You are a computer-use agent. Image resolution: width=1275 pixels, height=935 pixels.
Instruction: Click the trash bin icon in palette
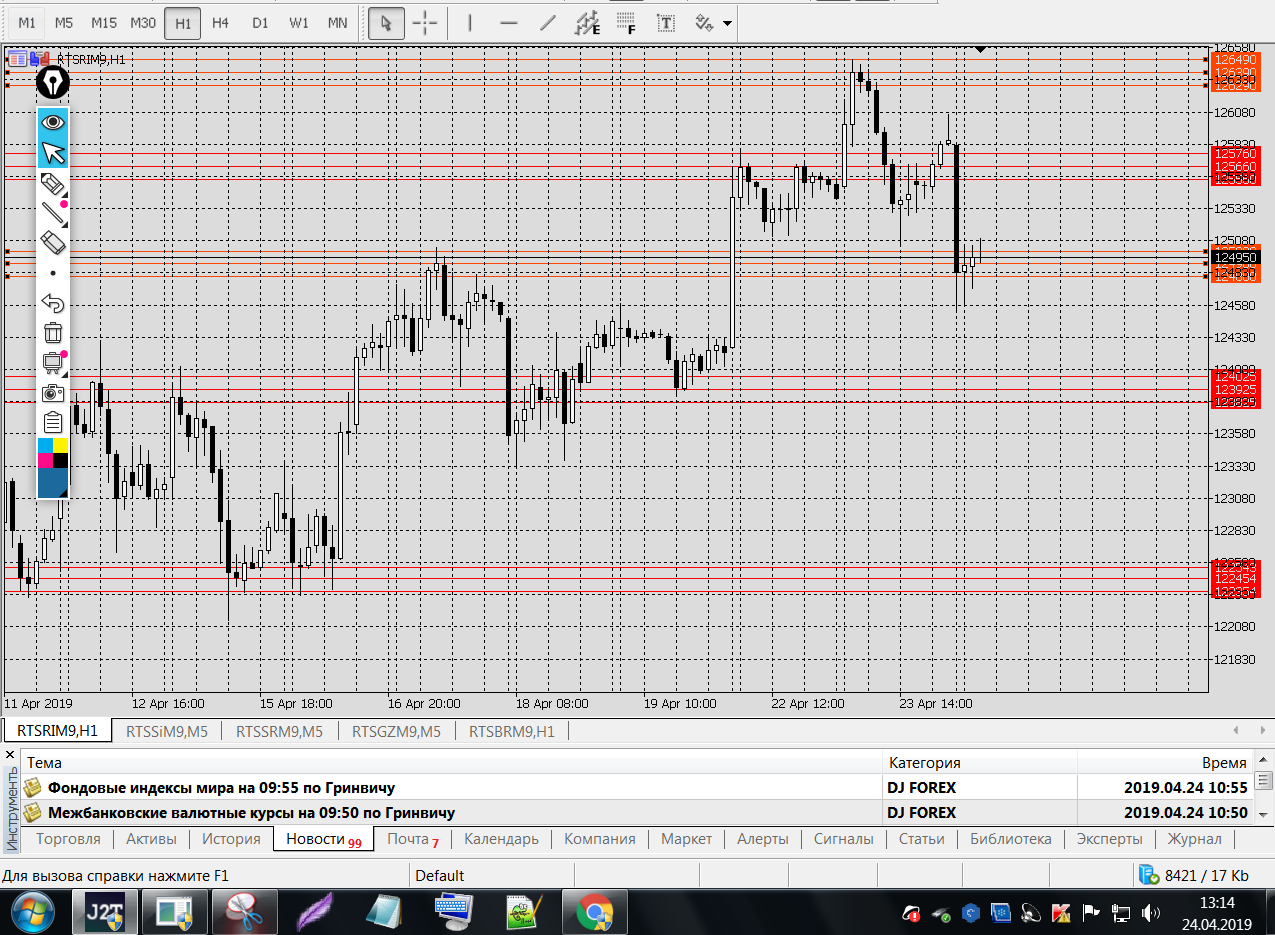coord(53,333)
